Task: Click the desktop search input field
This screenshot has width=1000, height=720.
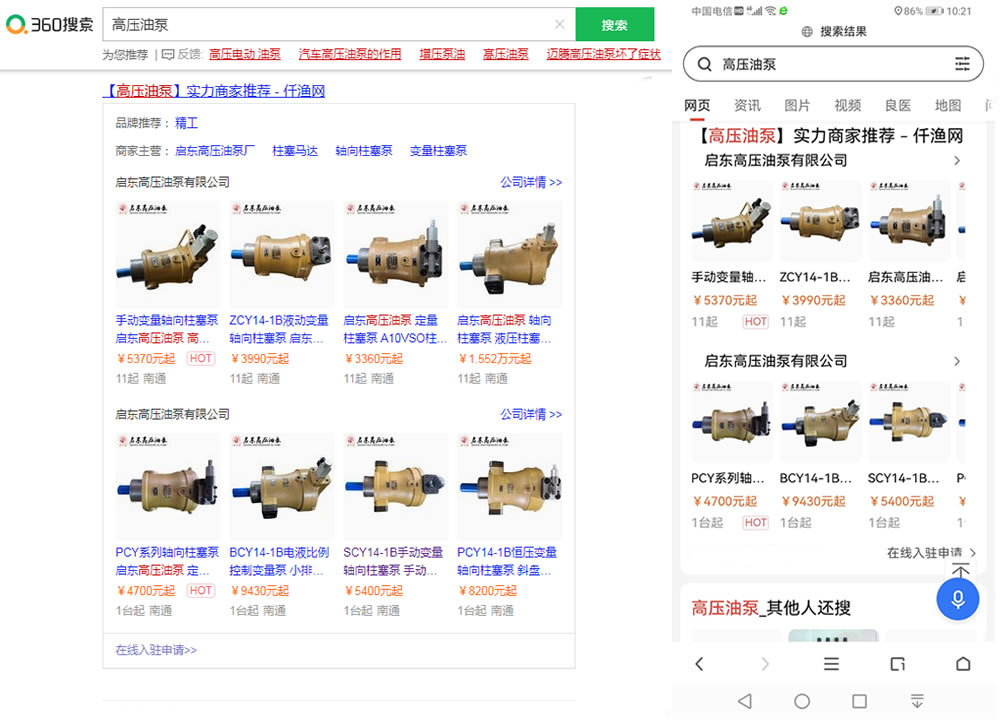Action: [330, 25]
